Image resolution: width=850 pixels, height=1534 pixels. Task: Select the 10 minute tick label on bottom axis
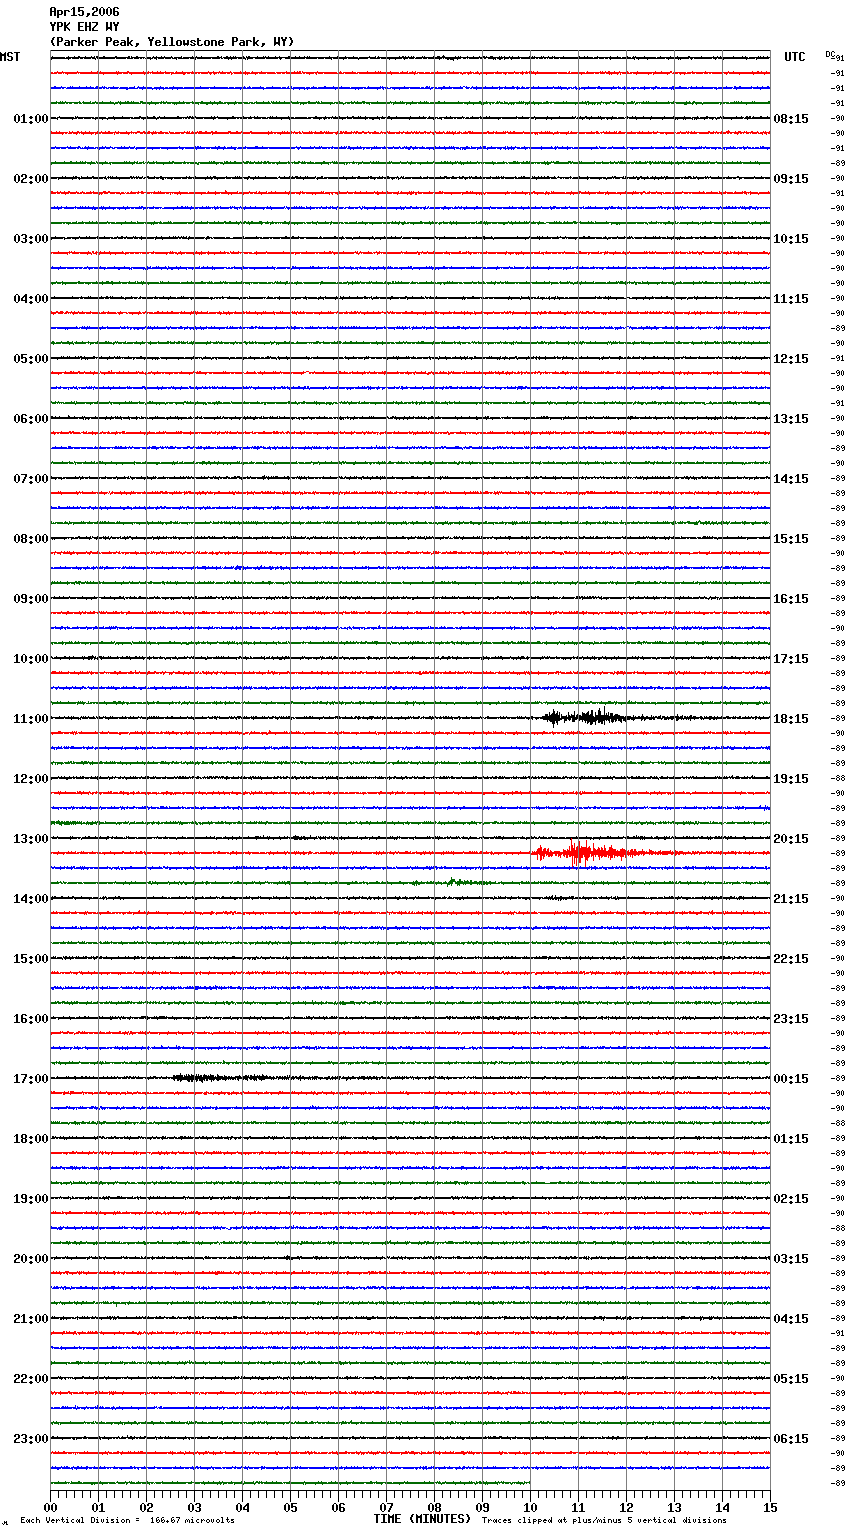point(530,1507)
